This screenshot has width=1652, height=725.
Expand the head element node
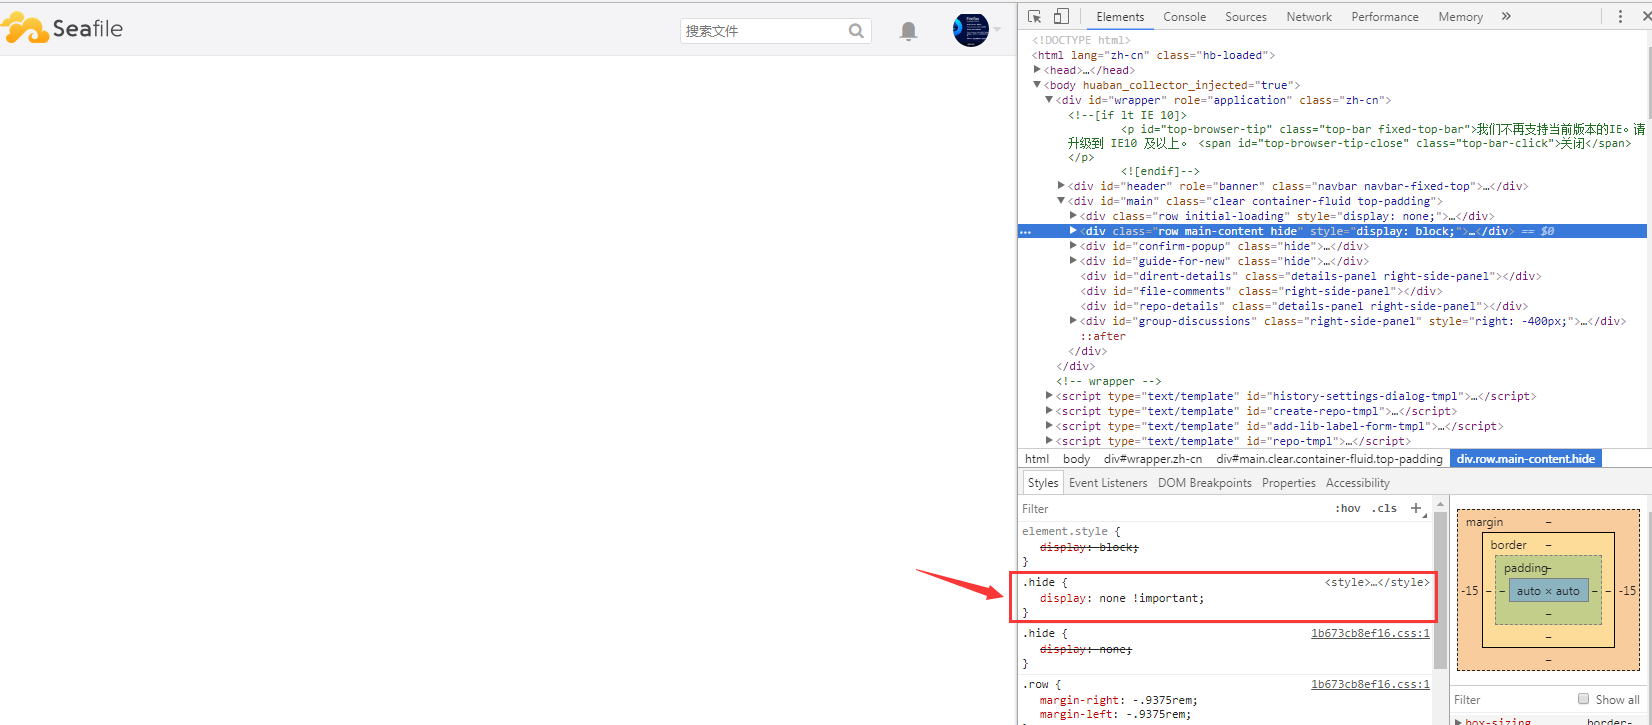click(x=1037, y=70)
